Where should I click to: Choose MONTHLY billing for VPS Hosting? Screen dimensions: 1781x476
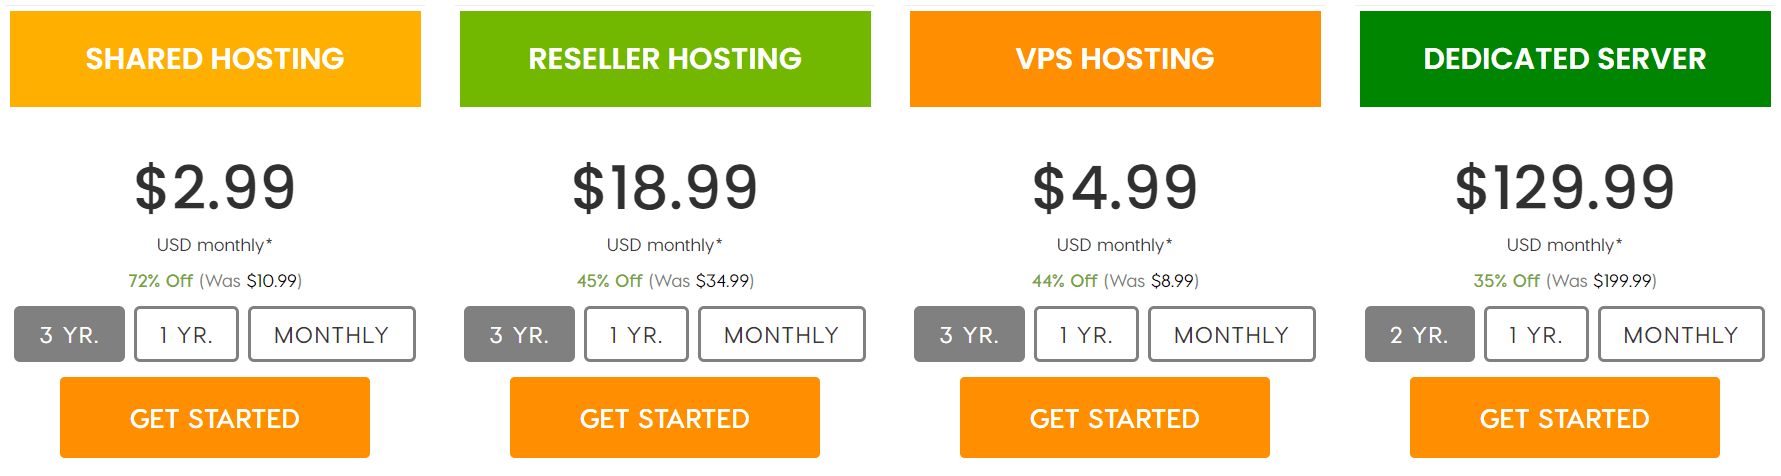(x=1232, y=334)
